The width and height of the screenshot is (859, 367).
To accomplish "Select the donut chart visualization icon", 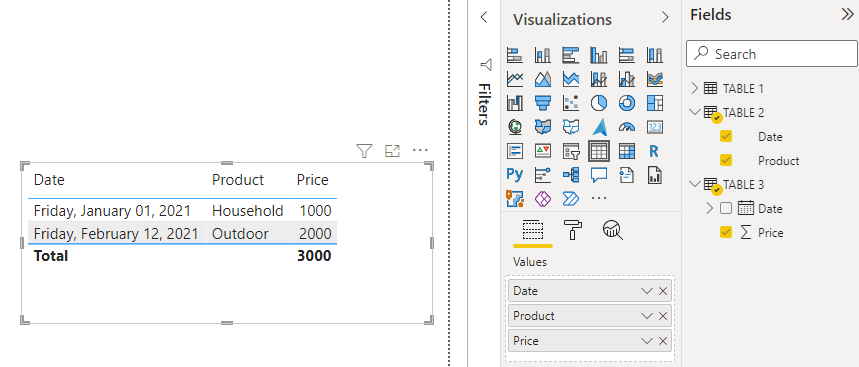I will pos(627,102).
